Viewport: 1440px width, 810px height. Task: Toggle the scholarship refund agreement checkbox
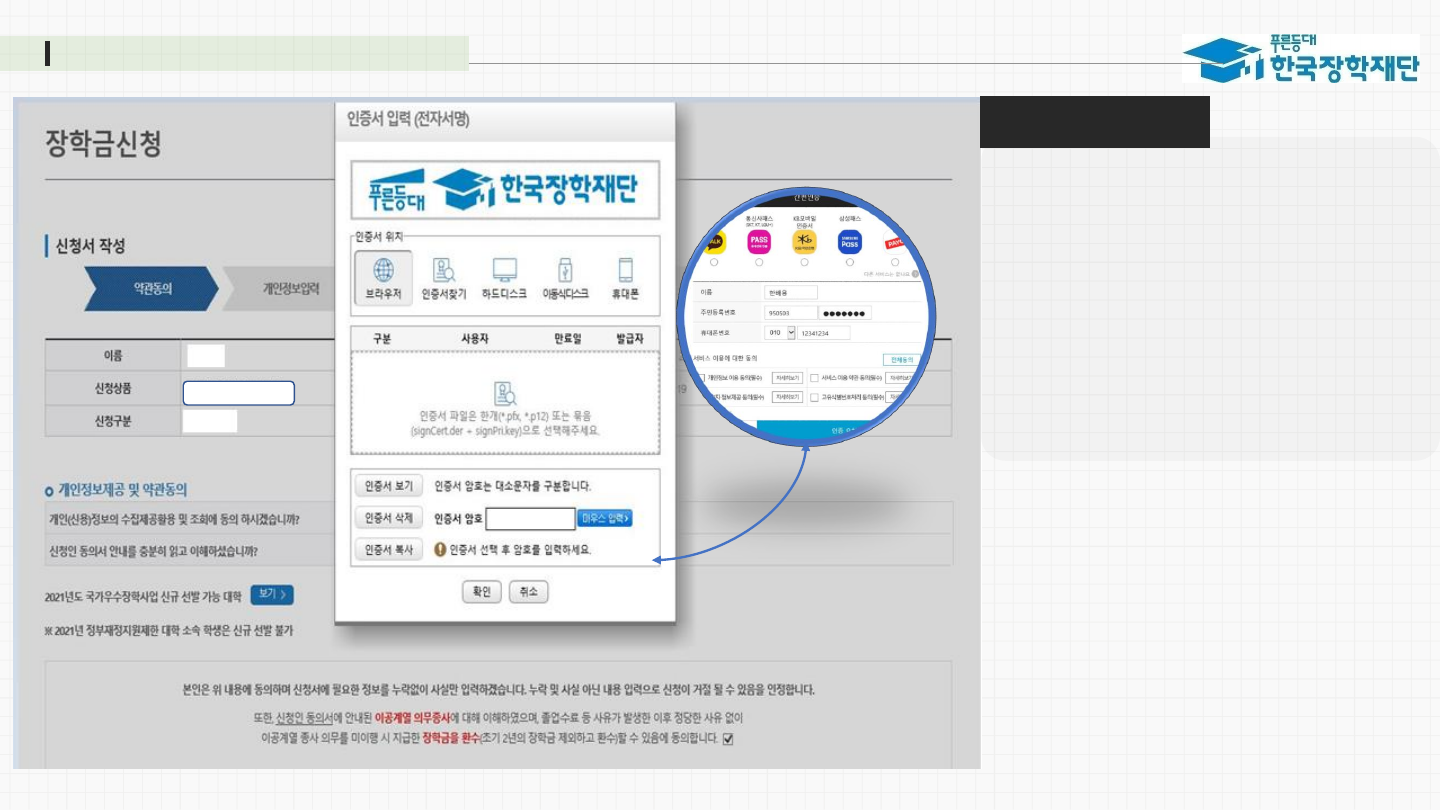pyautogui.click(x=728, y=739)
